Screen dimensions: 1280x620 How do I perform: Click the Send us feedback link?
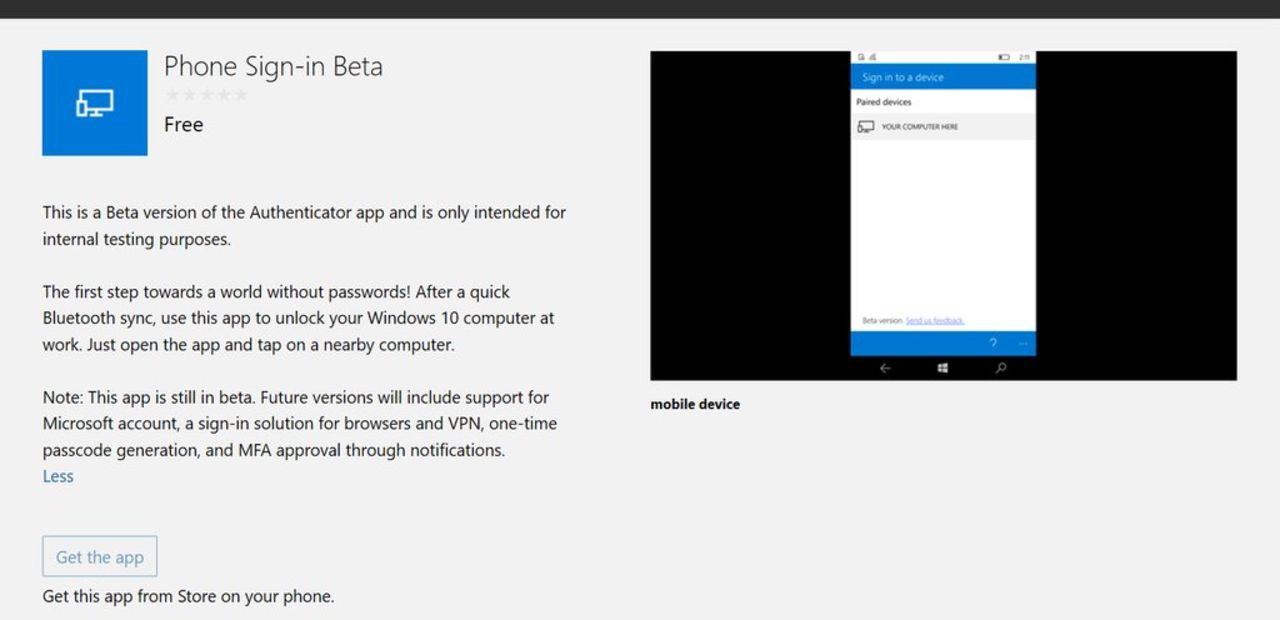click(x=934, y=320)
